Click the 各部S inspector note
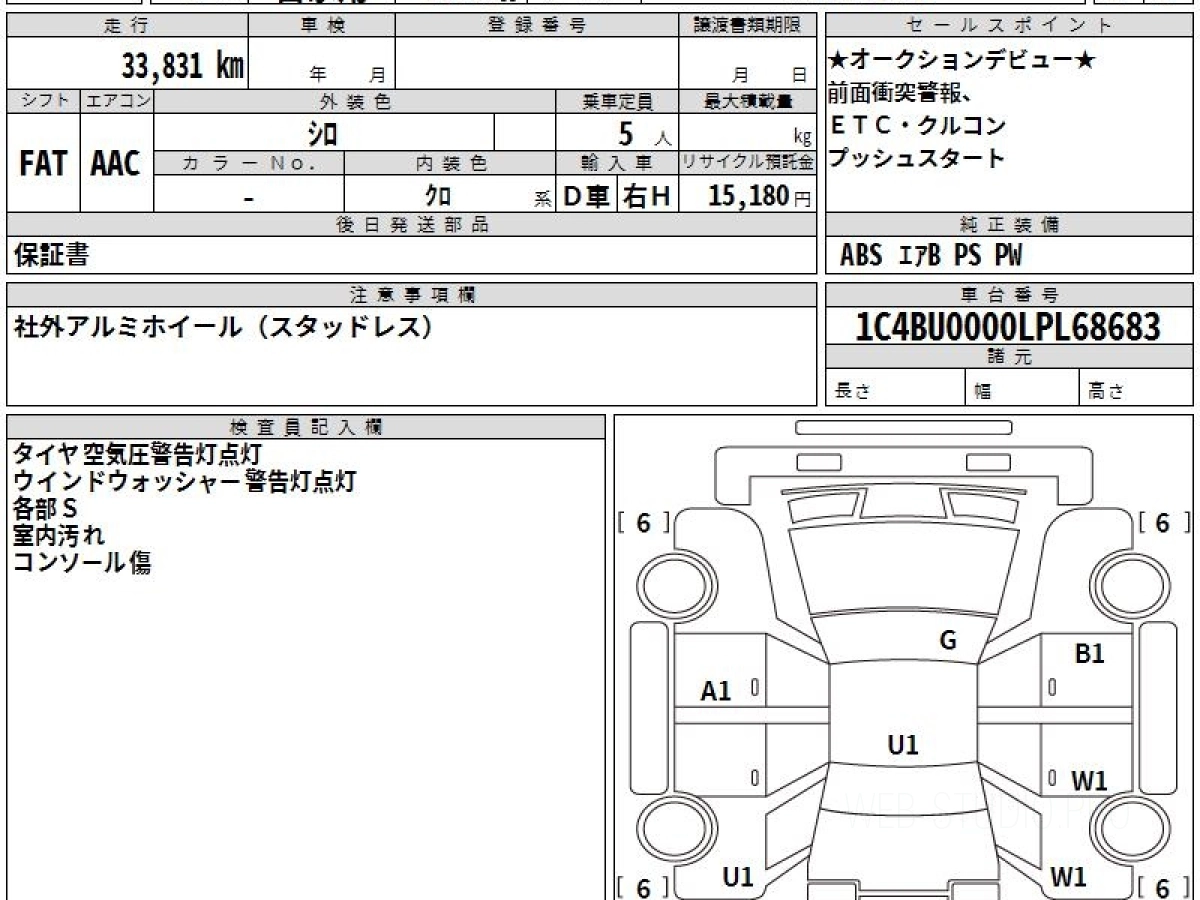Screen dimensions: 1200x900 tap(45, 508)
